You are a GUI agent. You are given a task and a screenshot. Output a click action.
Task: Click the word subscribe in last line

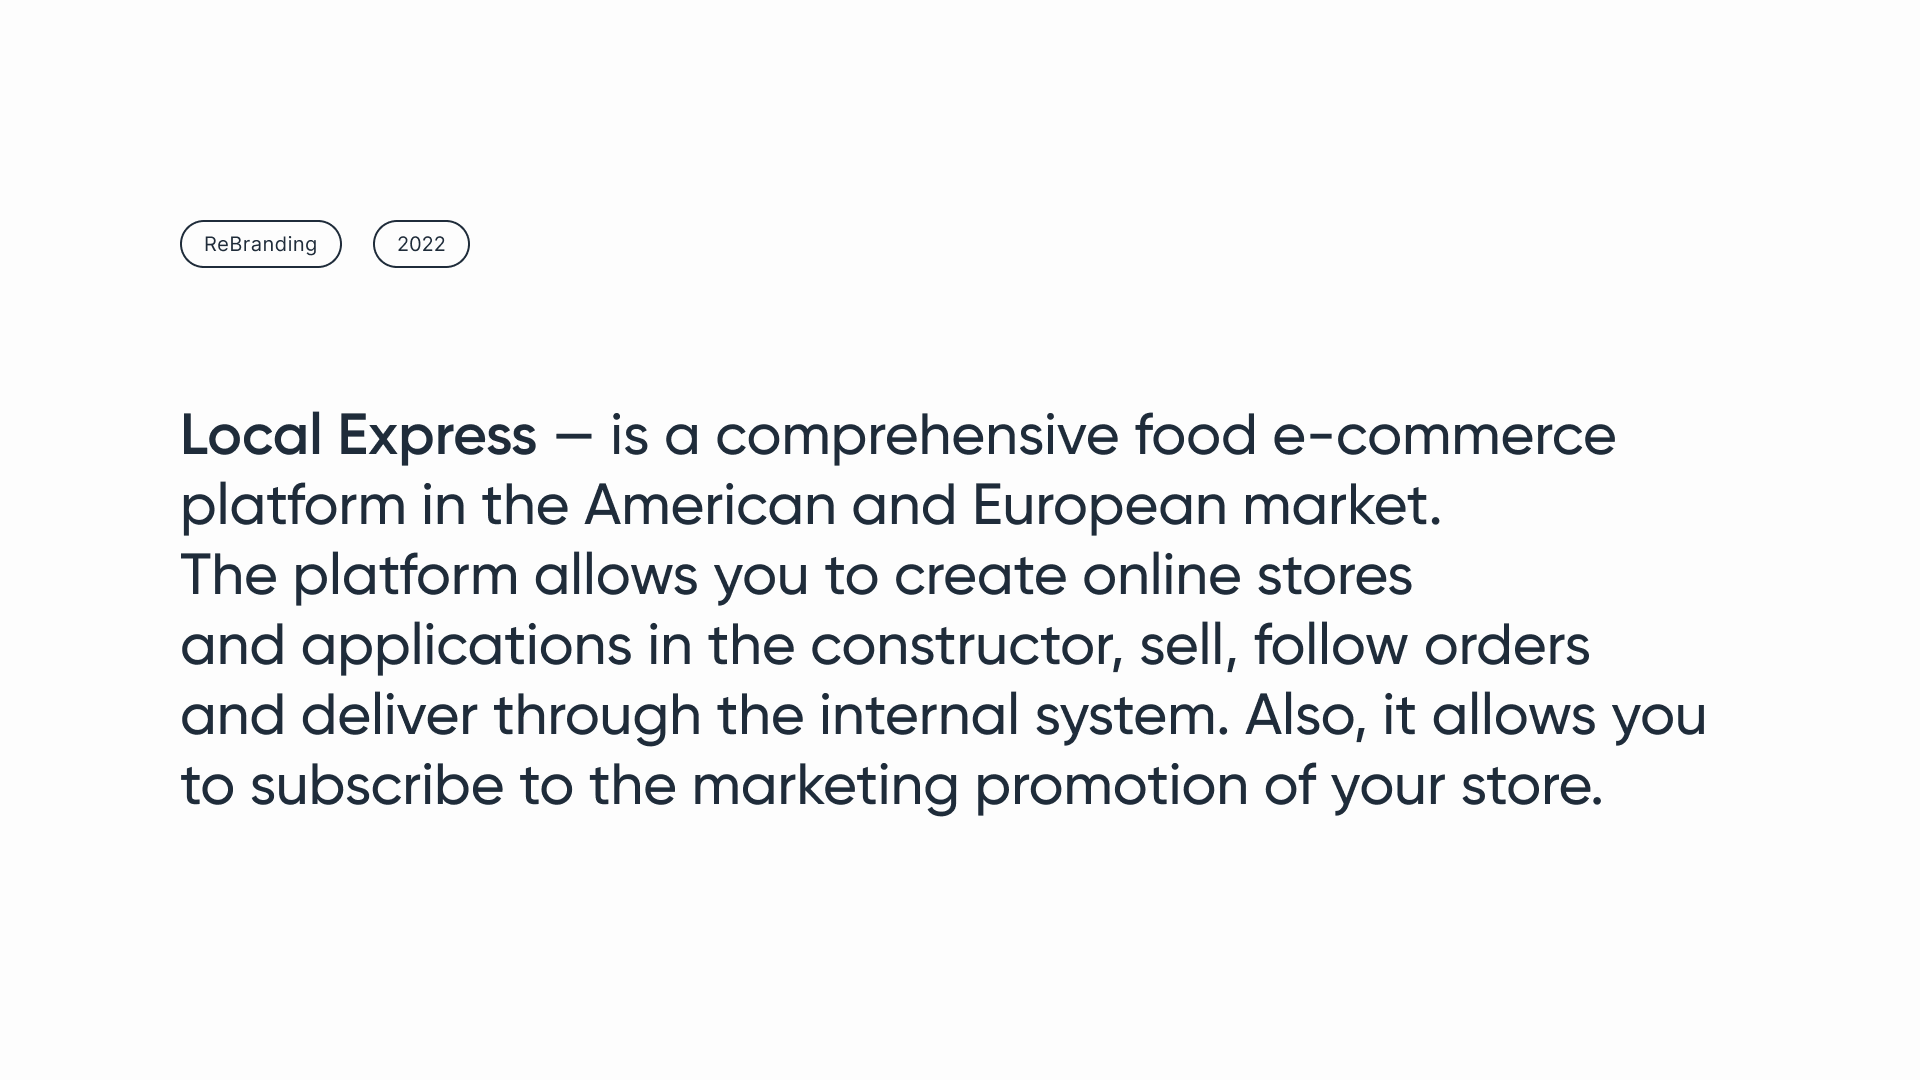click(x=377, y=785)
